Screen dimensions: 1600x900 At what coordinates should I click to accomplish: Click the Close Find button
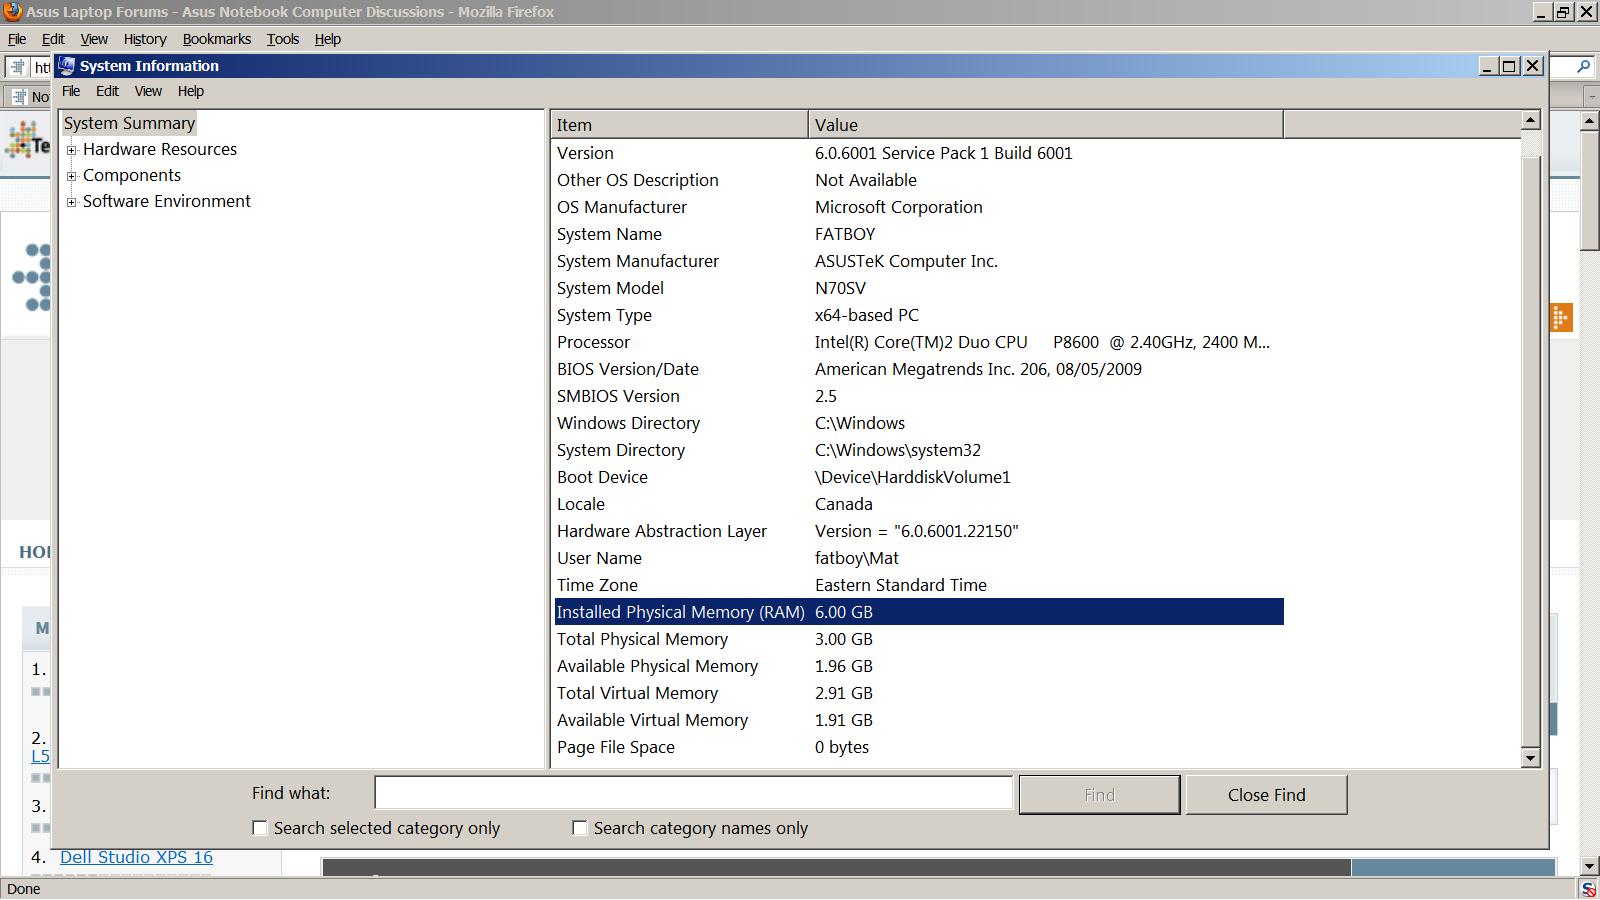[1267, 795]
